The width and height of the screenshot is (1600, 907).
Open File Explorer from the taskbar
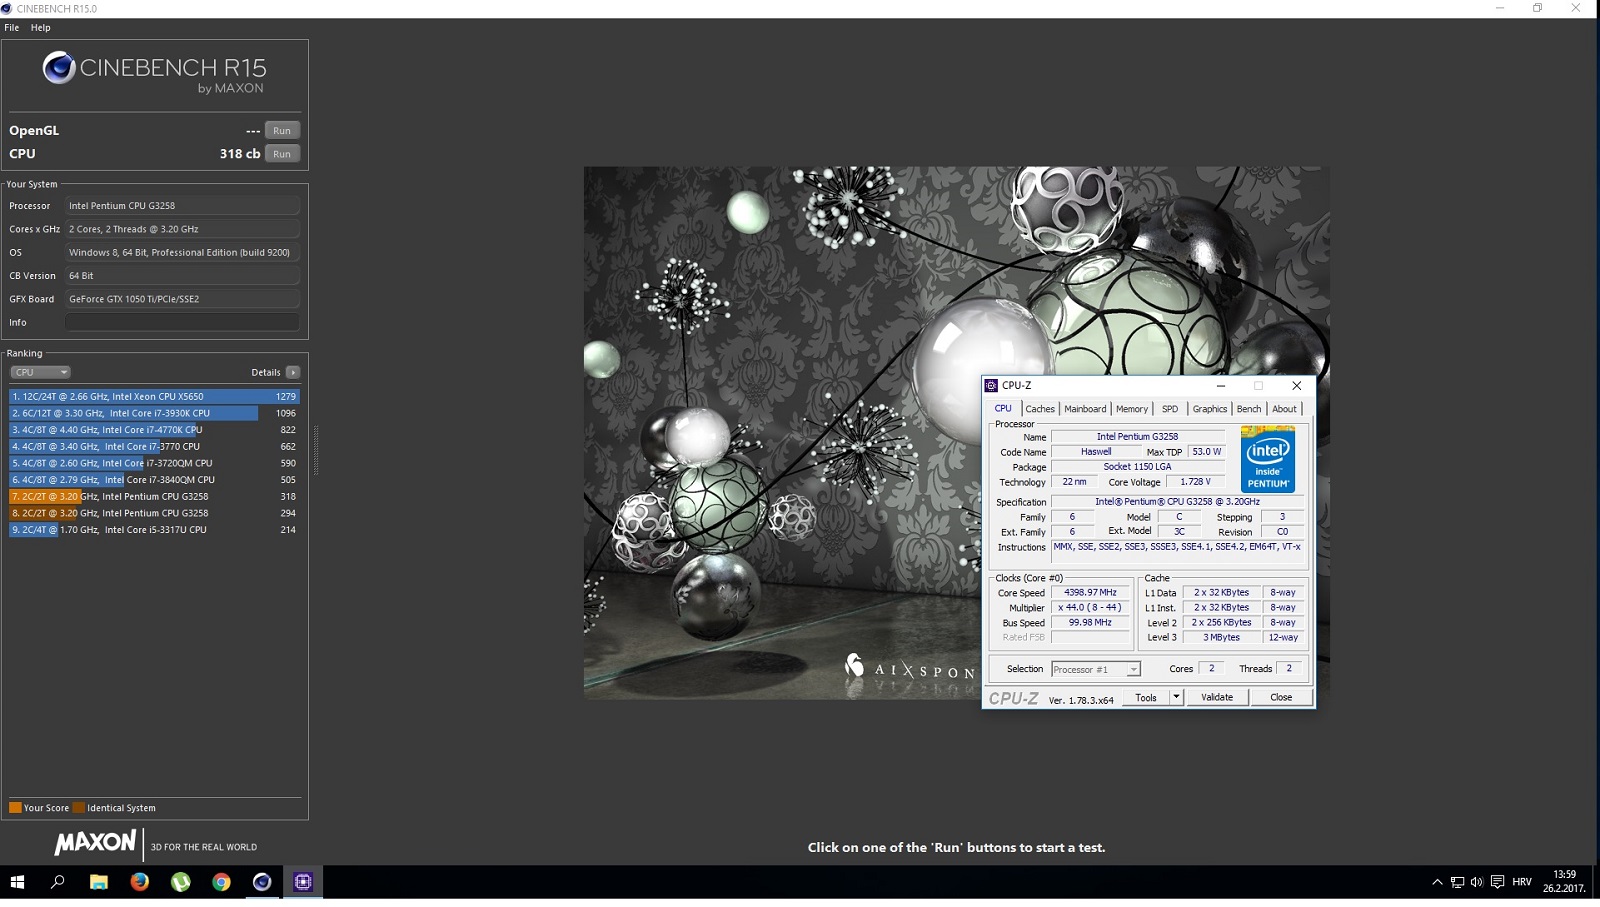[98, 881]
